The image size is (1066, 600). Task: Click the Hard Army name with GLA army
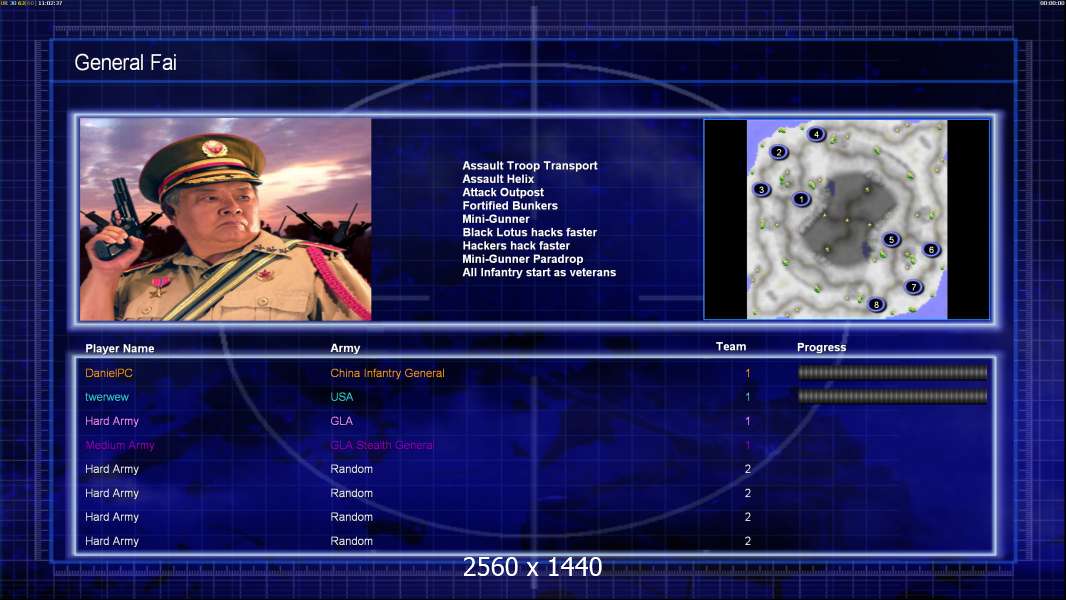[111, 421]
